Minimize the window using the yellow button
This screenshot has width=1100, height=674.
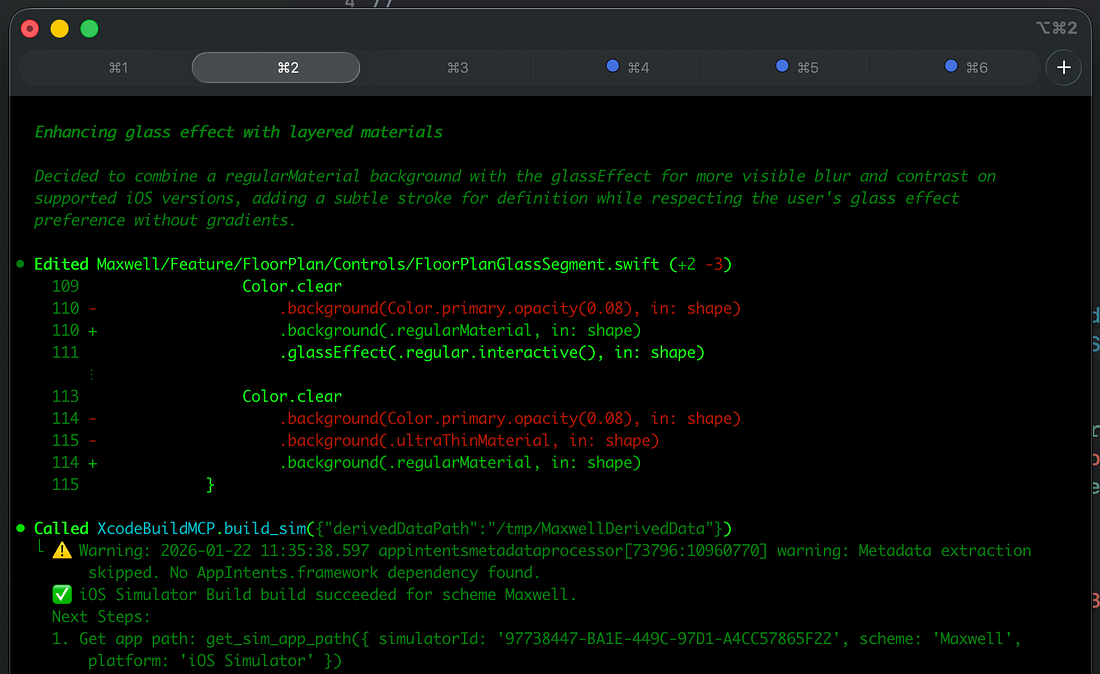pyautogui.click(x=60, y=29)
